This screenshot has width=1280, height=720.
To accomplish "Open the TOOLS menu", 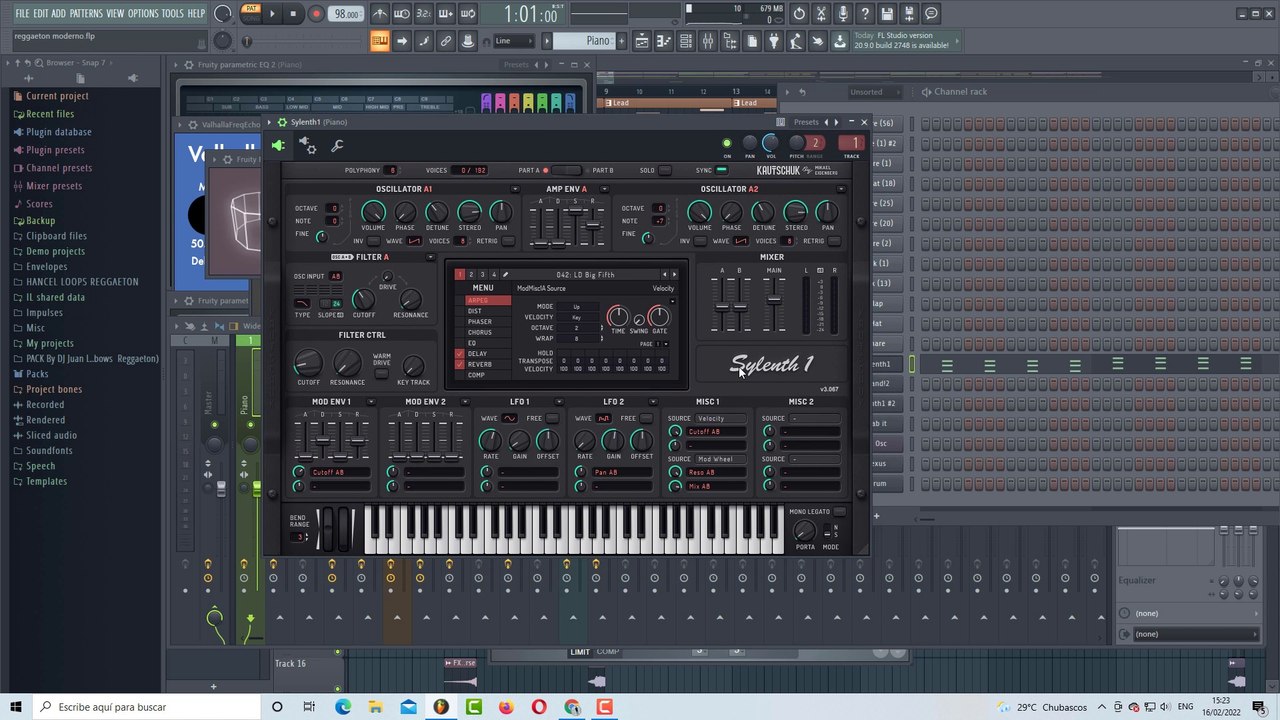I will [173, 14].
